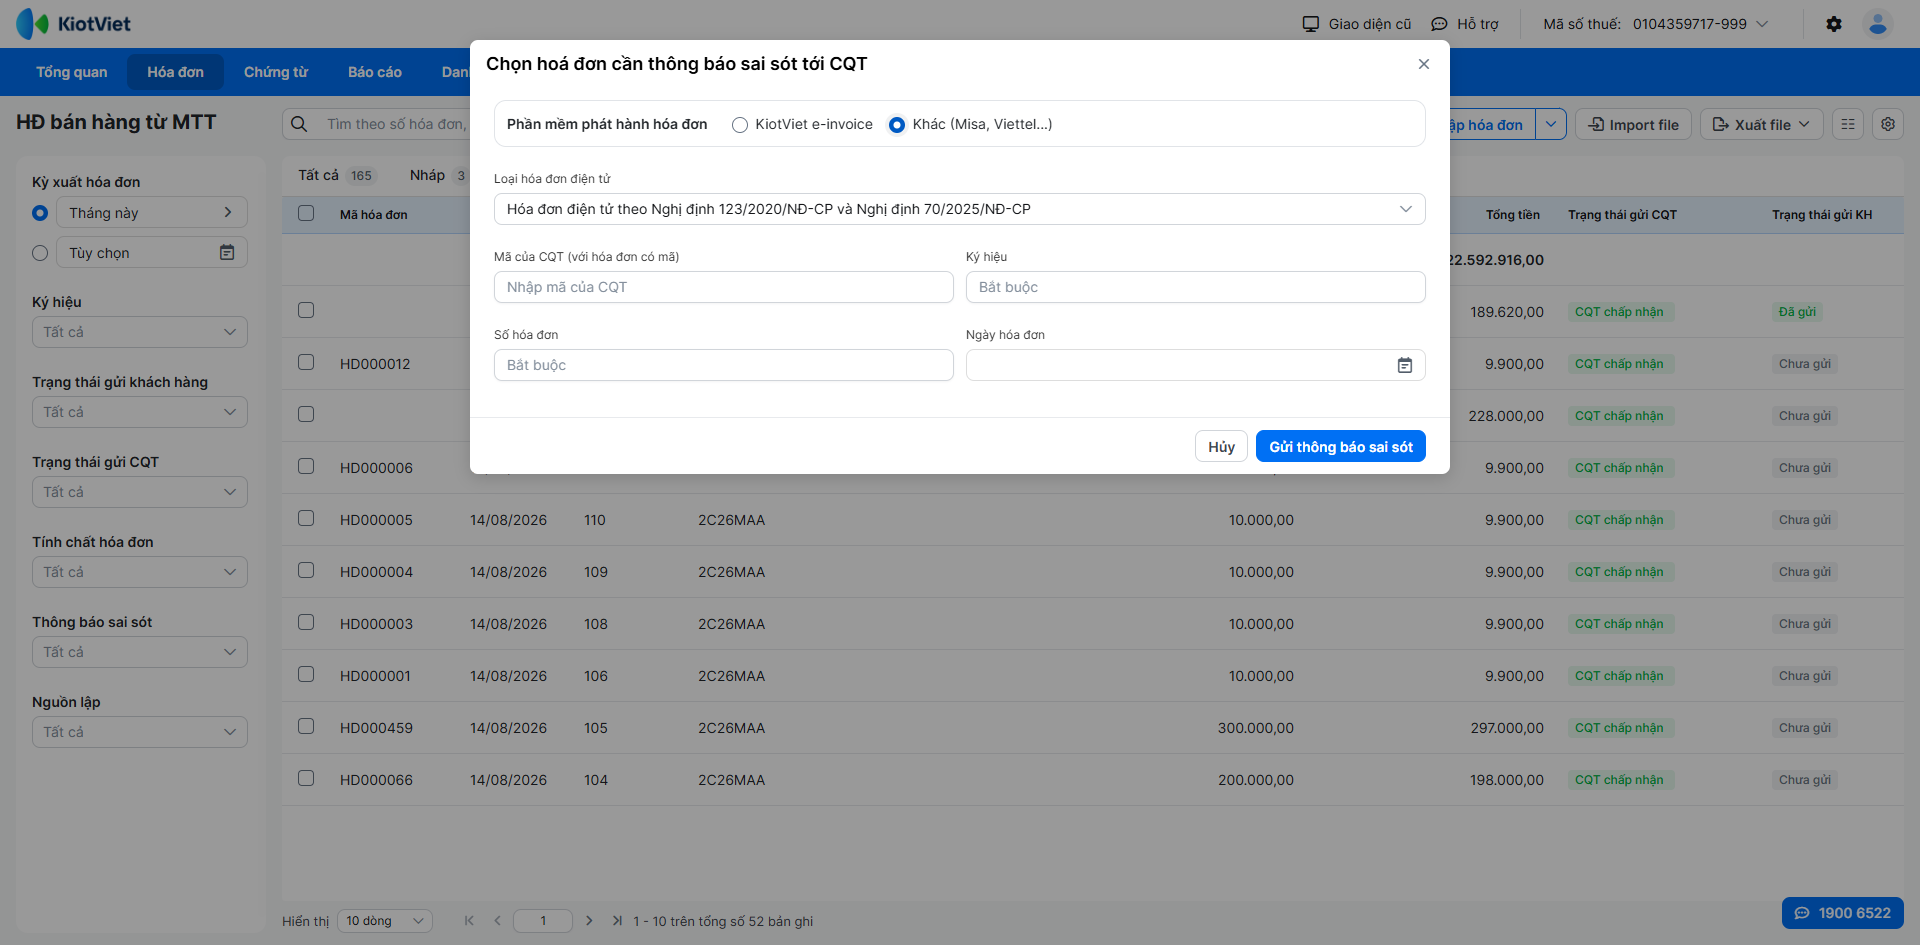Click invoice code HD000004
Image resolution: width=1920 pixels, height=945 pixels.
point(376,572)
